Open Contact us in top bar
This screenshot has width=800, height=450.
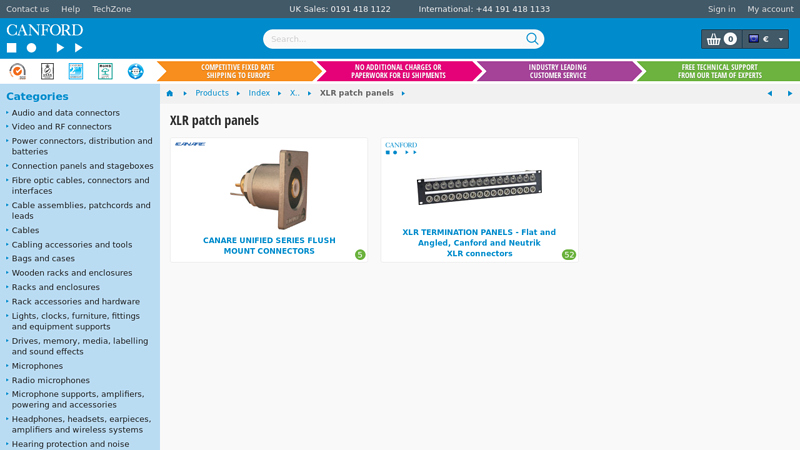tap(28, 9)
